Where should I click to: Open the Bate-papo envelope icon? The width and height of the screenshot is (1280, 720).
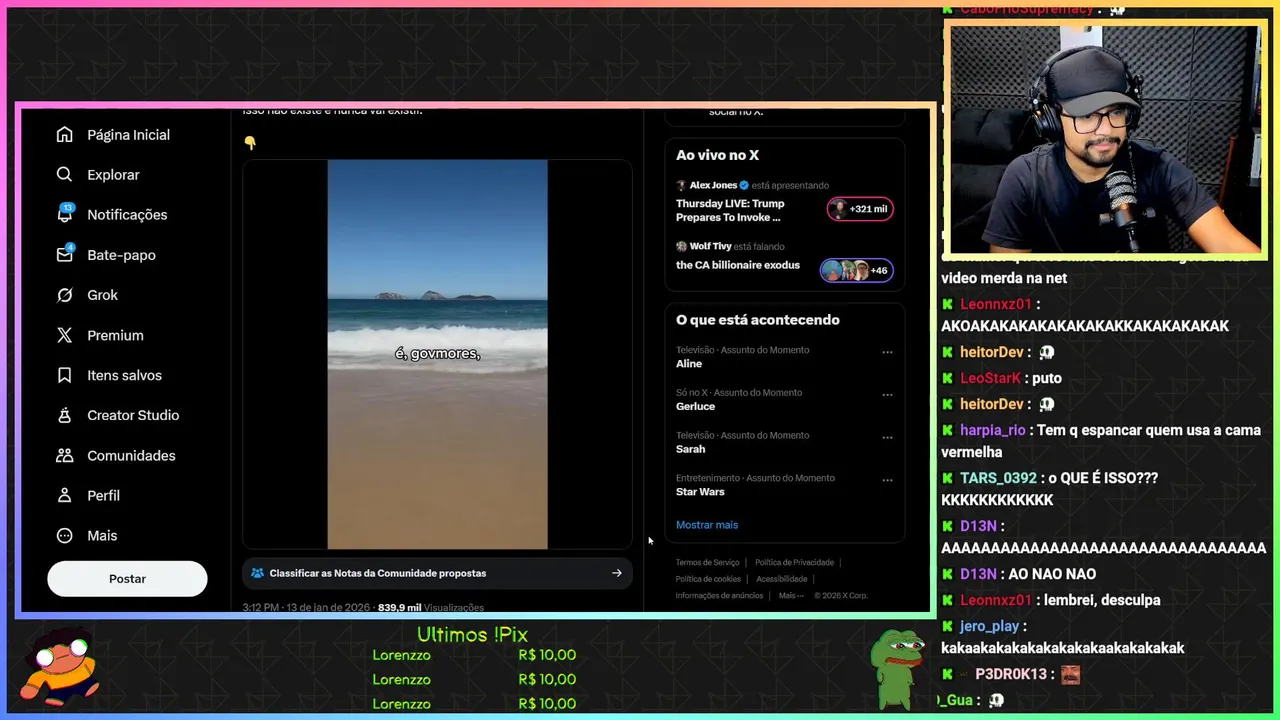pos(65,254)
